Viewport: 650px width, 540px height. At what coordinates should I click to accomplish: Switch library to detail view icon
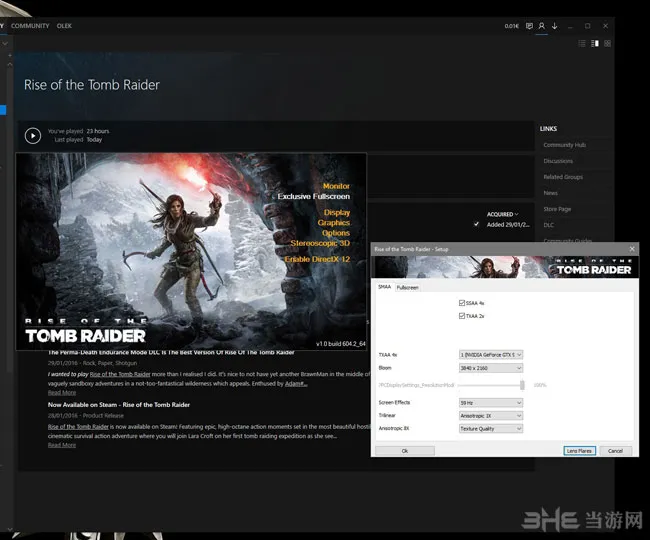595,44
